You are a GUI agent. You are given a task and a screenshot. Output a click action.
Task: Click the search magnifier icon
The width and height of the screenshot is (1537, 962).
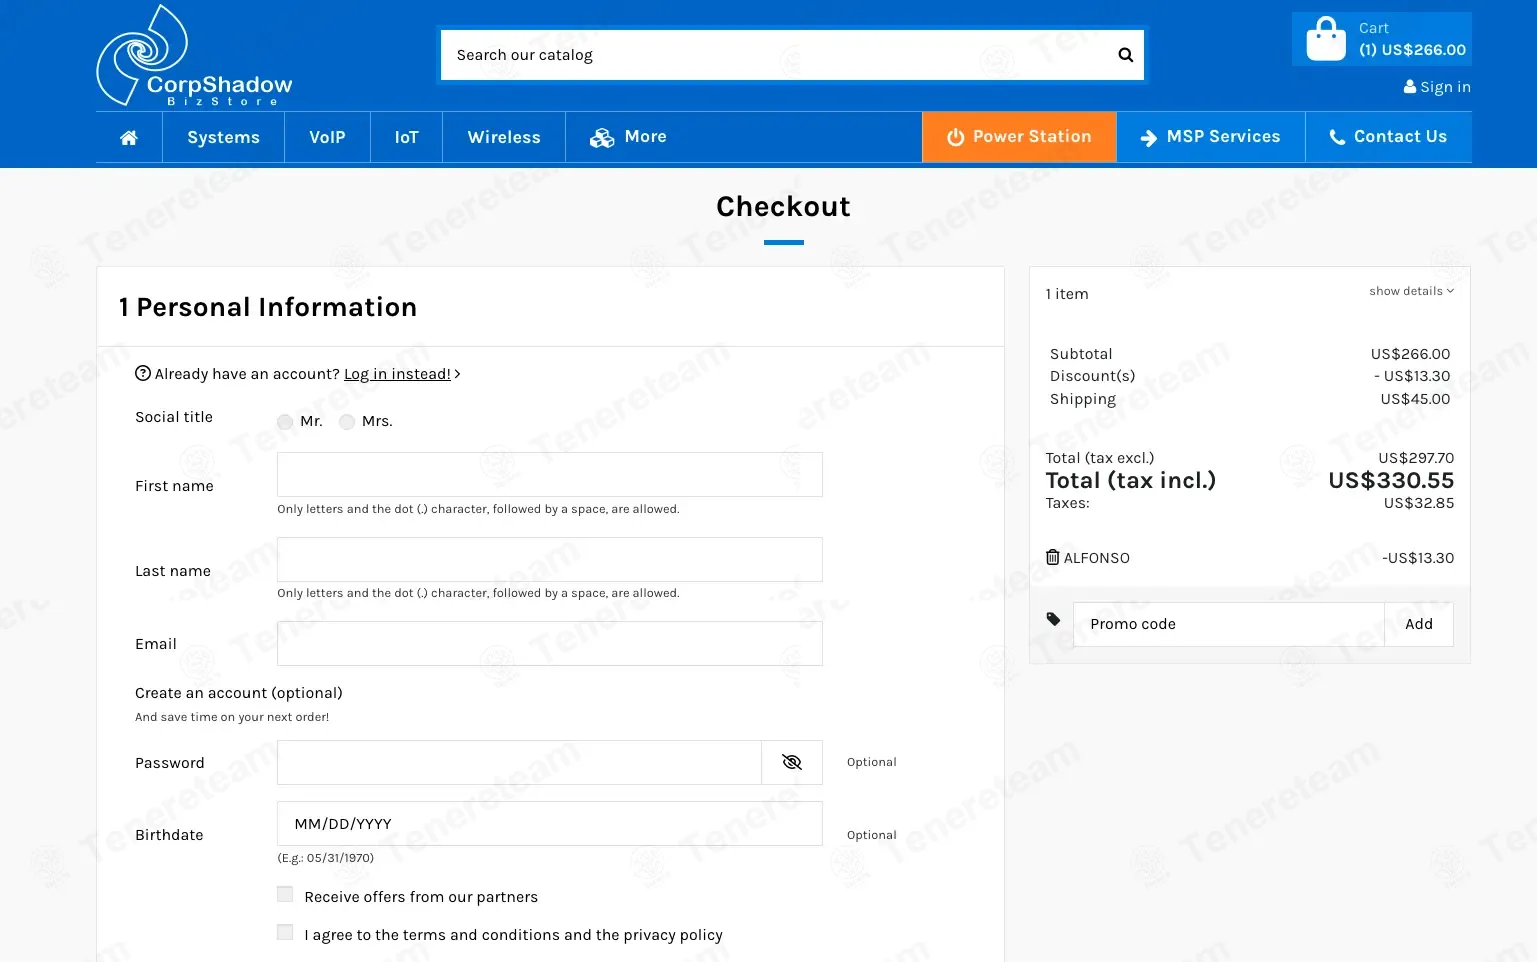1125,55
